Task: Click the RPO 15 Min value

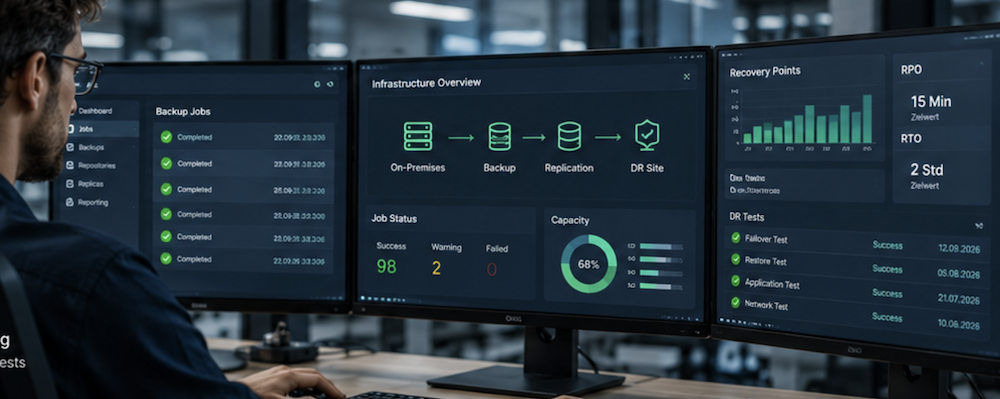Action: click(931, 101)
